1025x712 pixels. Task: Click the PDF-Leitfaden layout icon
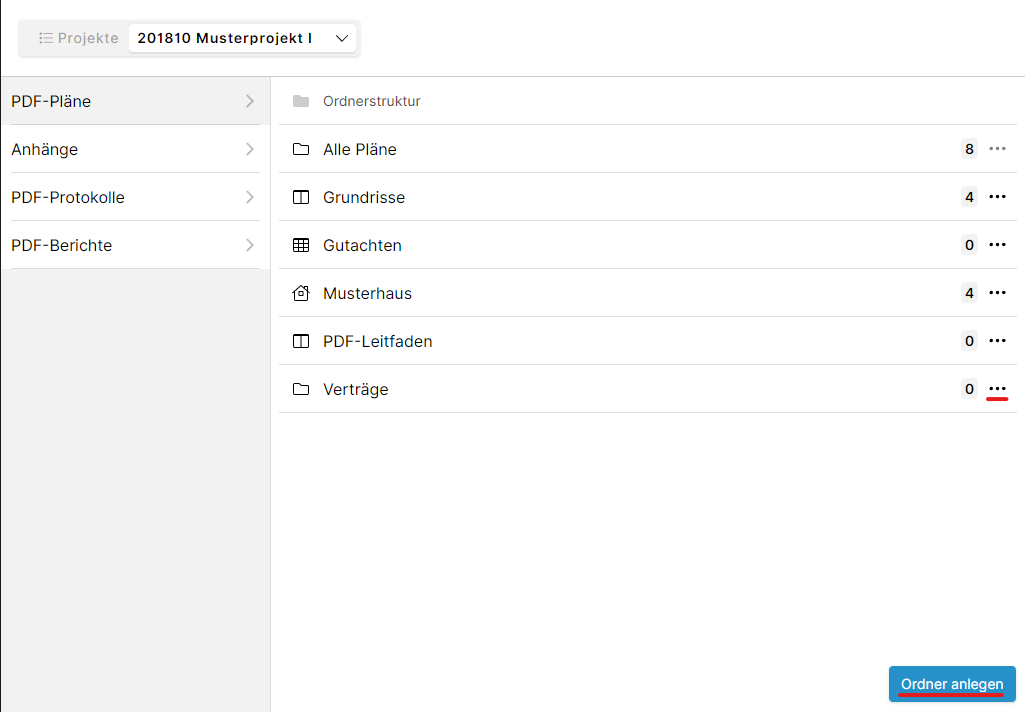tap(301, 341)
